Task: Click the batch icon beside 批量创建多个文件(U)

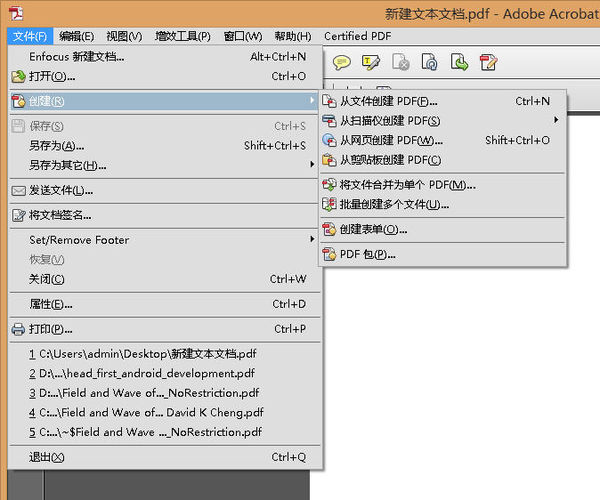Action: (329, 204)
